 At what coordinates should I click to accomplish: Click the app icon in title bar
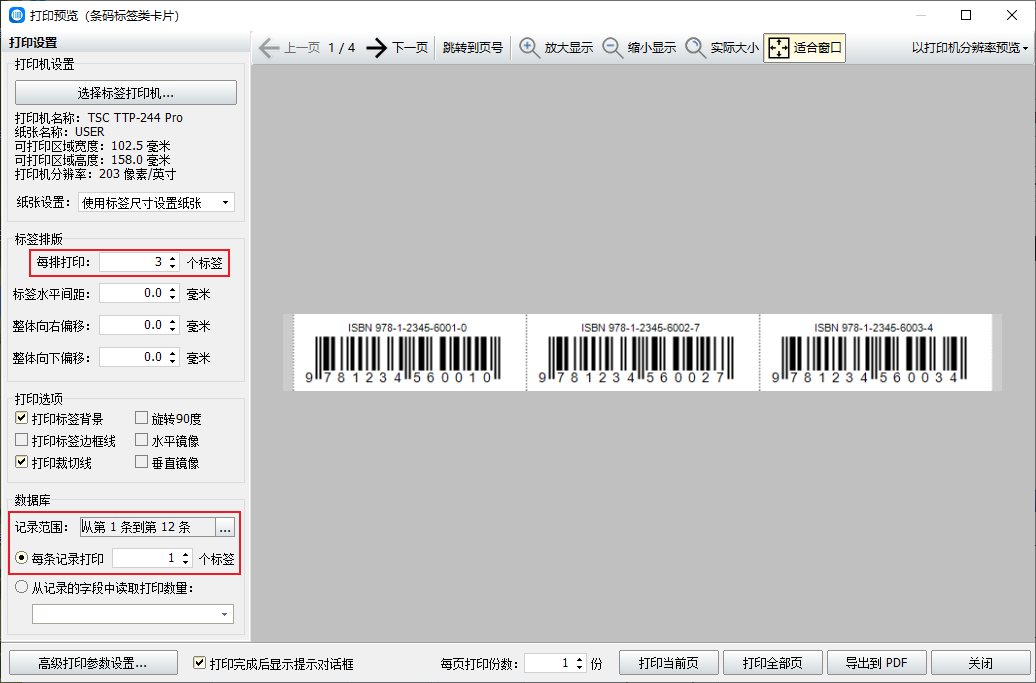(x=17, y=15)
